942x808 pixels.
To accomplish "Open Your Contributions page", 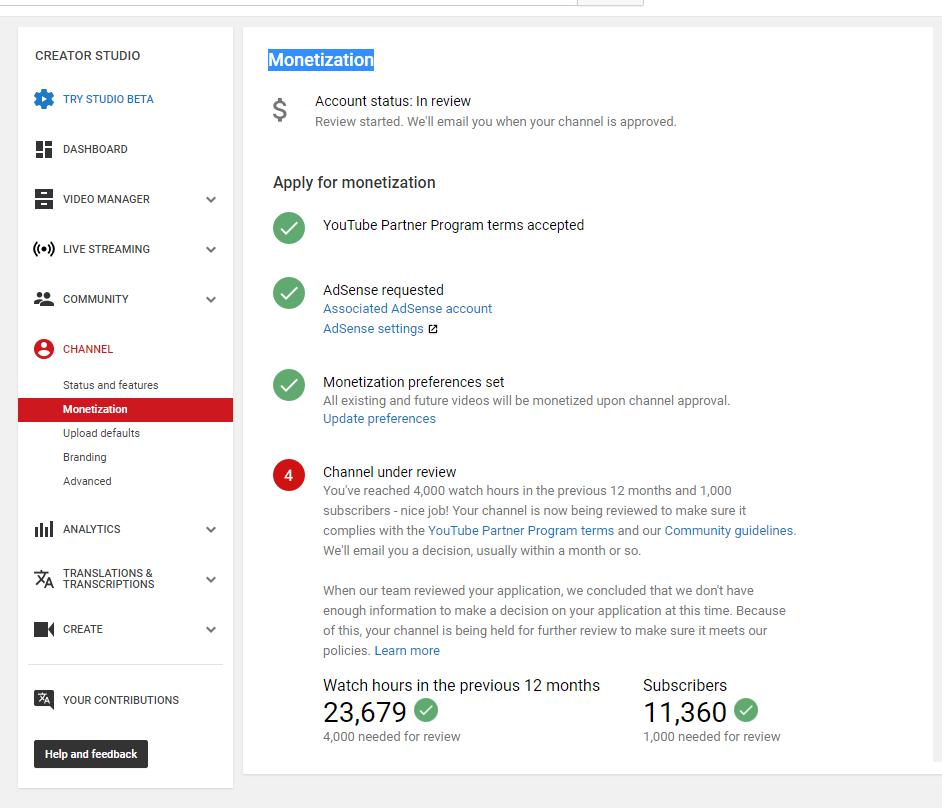I will pos(121,700).
